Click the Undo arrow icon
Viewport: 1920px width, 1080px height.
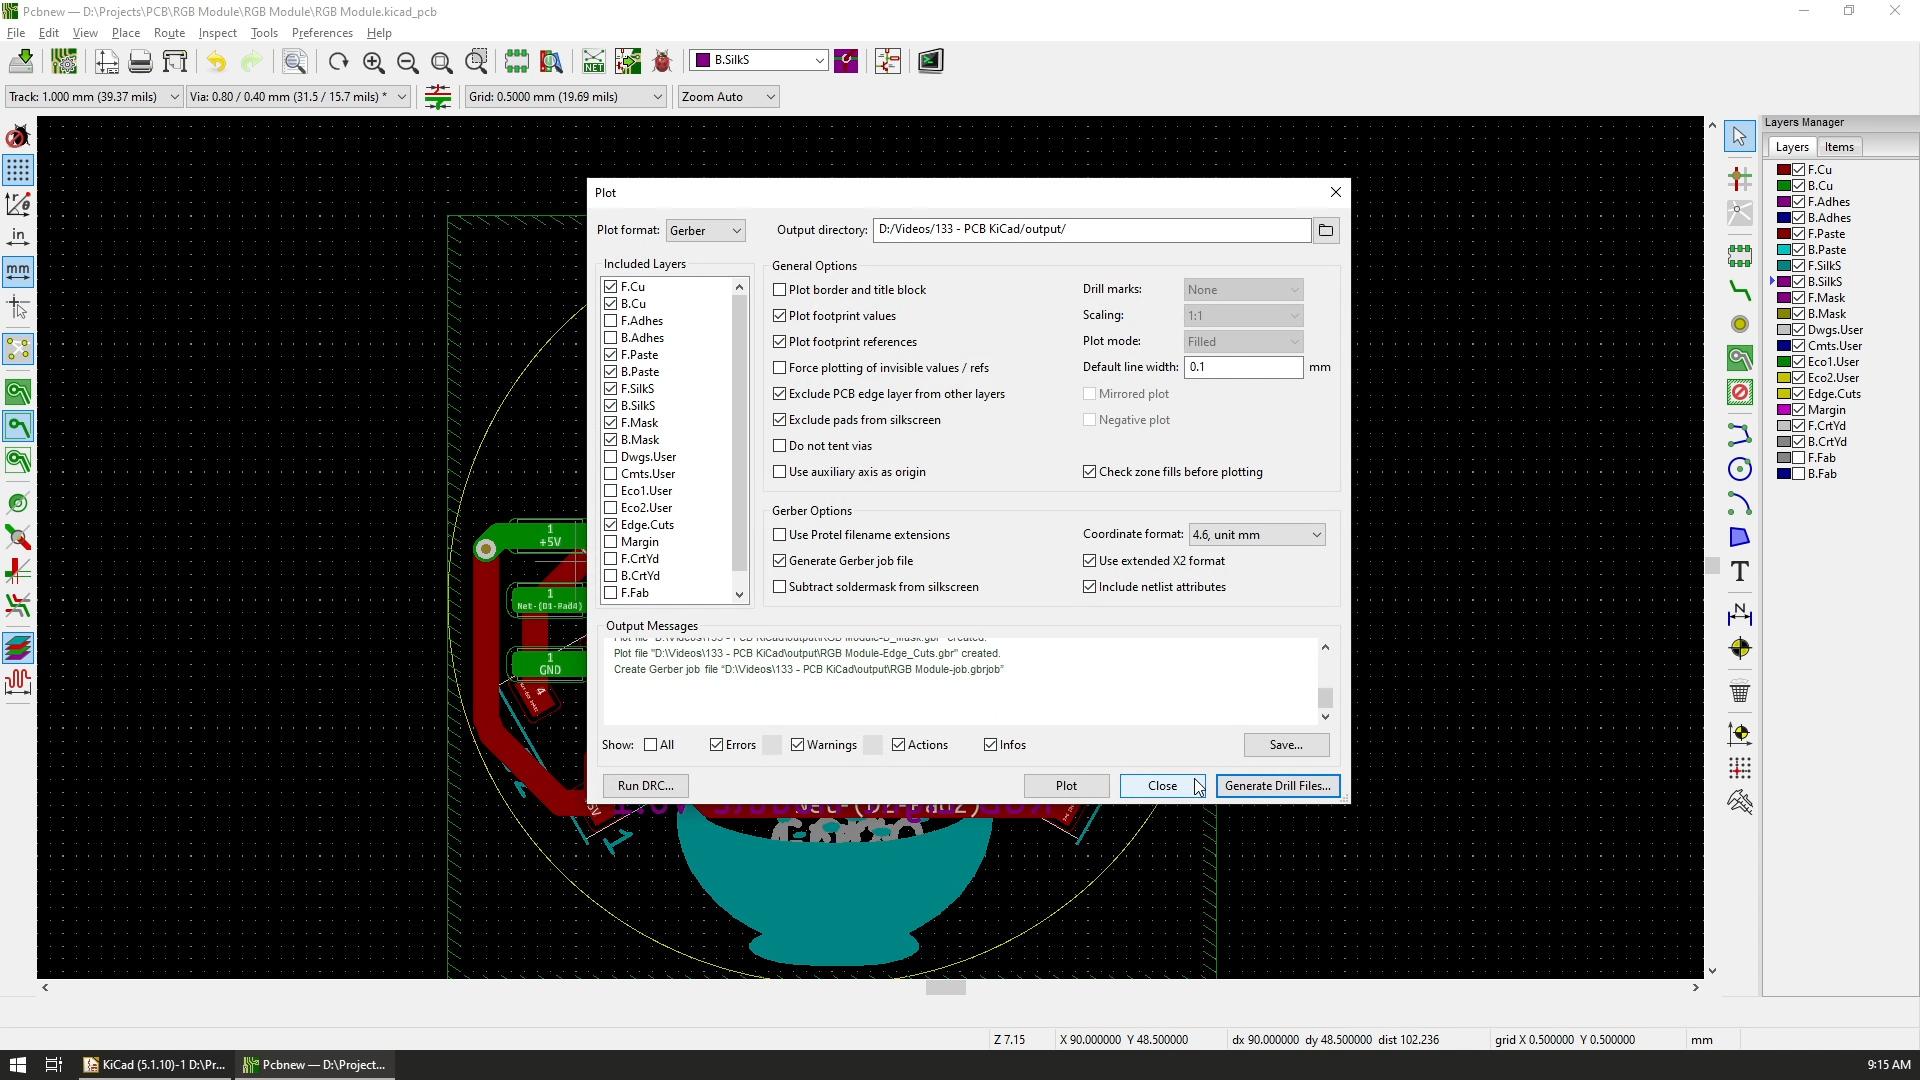click(x=216, y=62)
